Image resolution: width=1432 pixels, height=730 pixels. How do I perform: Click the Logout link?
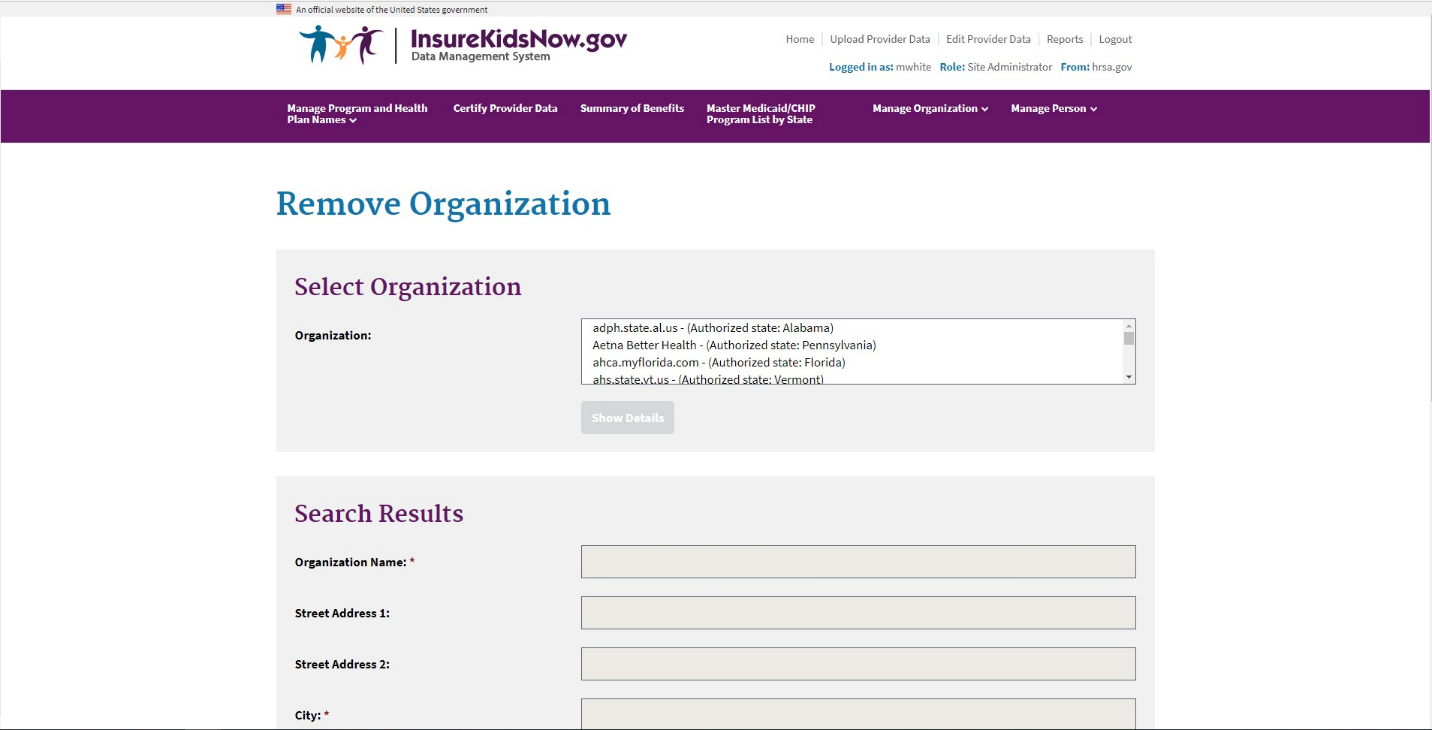click(x=1115, y=39)
